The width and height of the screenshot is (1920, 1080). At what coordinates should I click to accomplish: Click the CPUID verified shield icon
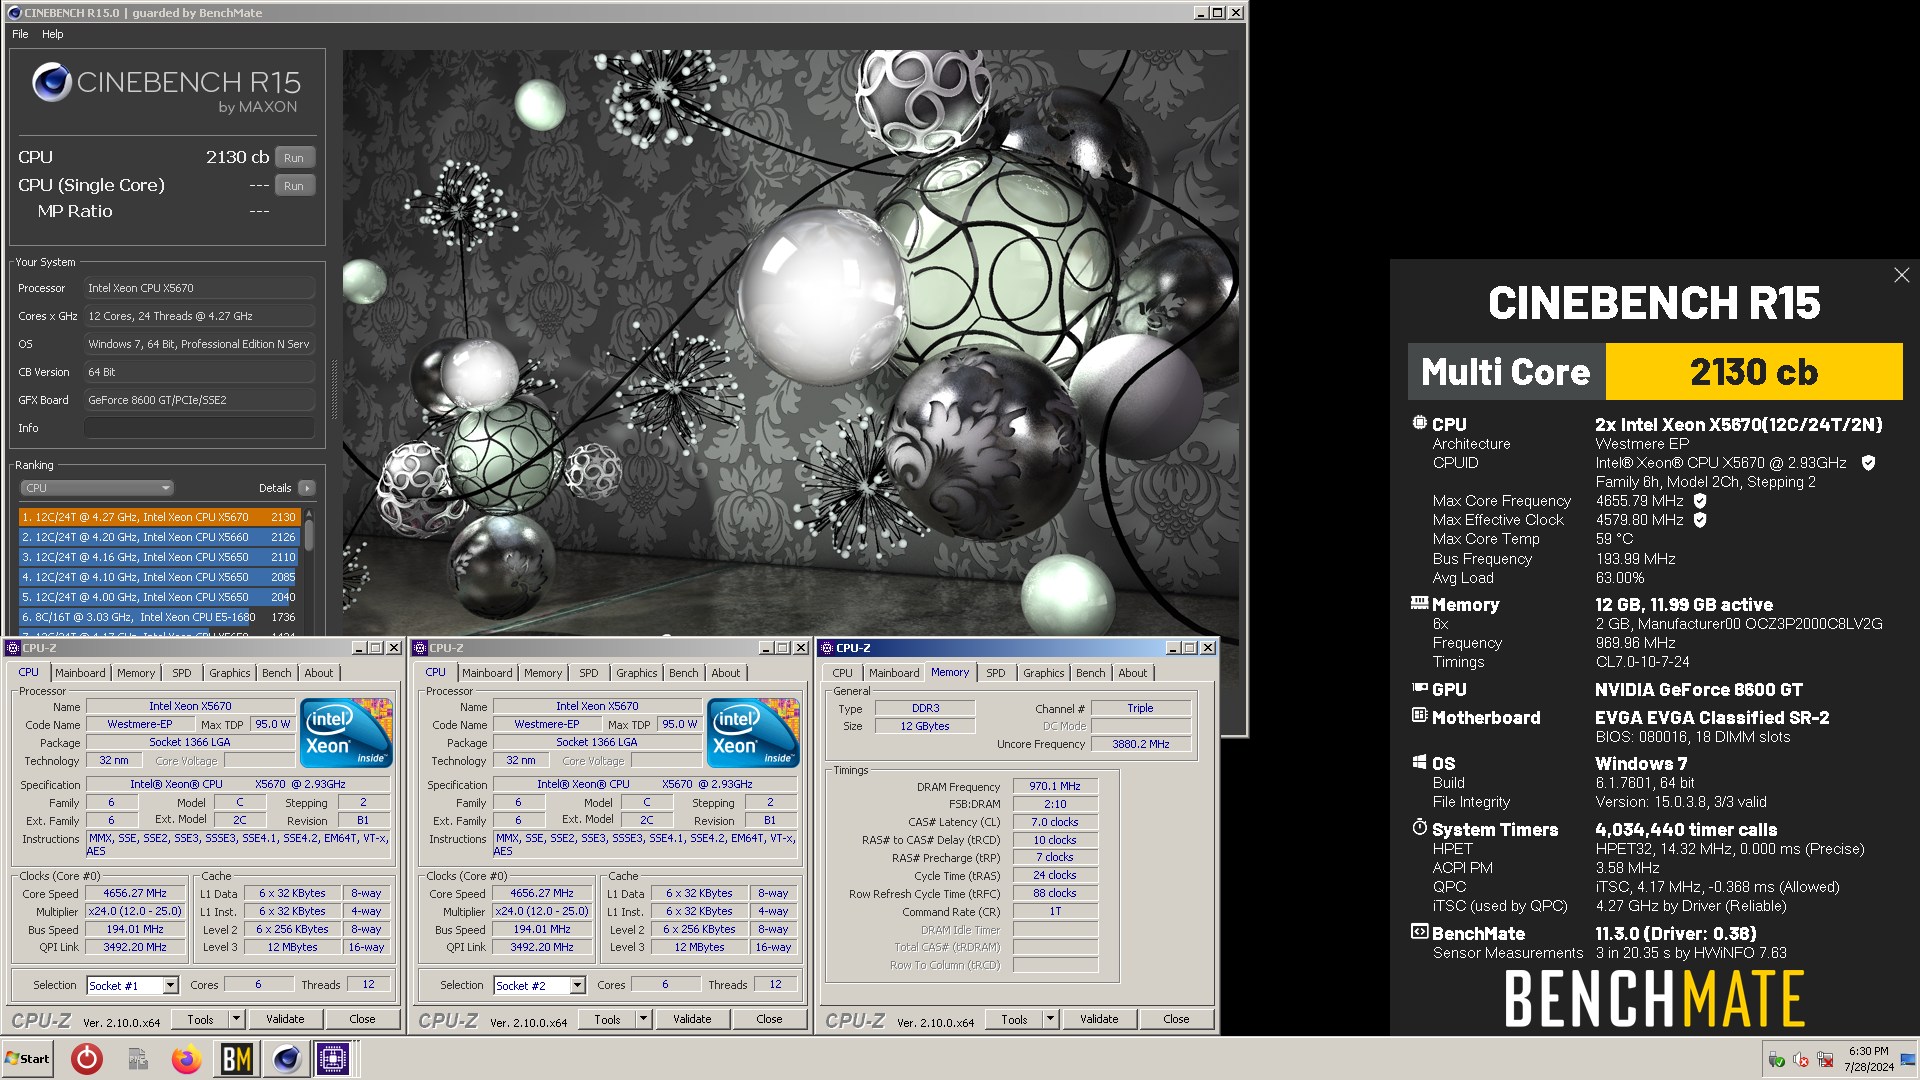point(1868,463)
